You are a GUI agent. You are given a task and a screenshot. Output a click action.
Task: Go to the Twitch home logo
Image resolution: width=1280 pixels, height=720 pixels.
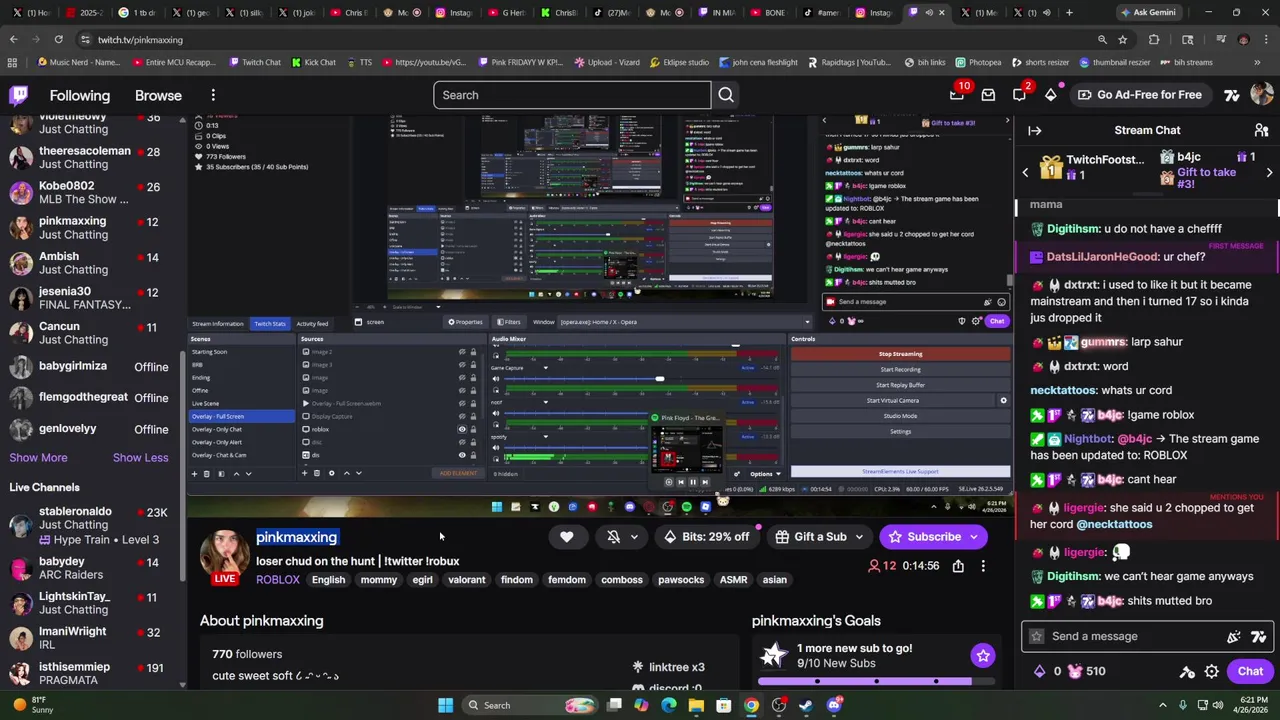pos(19,95)
